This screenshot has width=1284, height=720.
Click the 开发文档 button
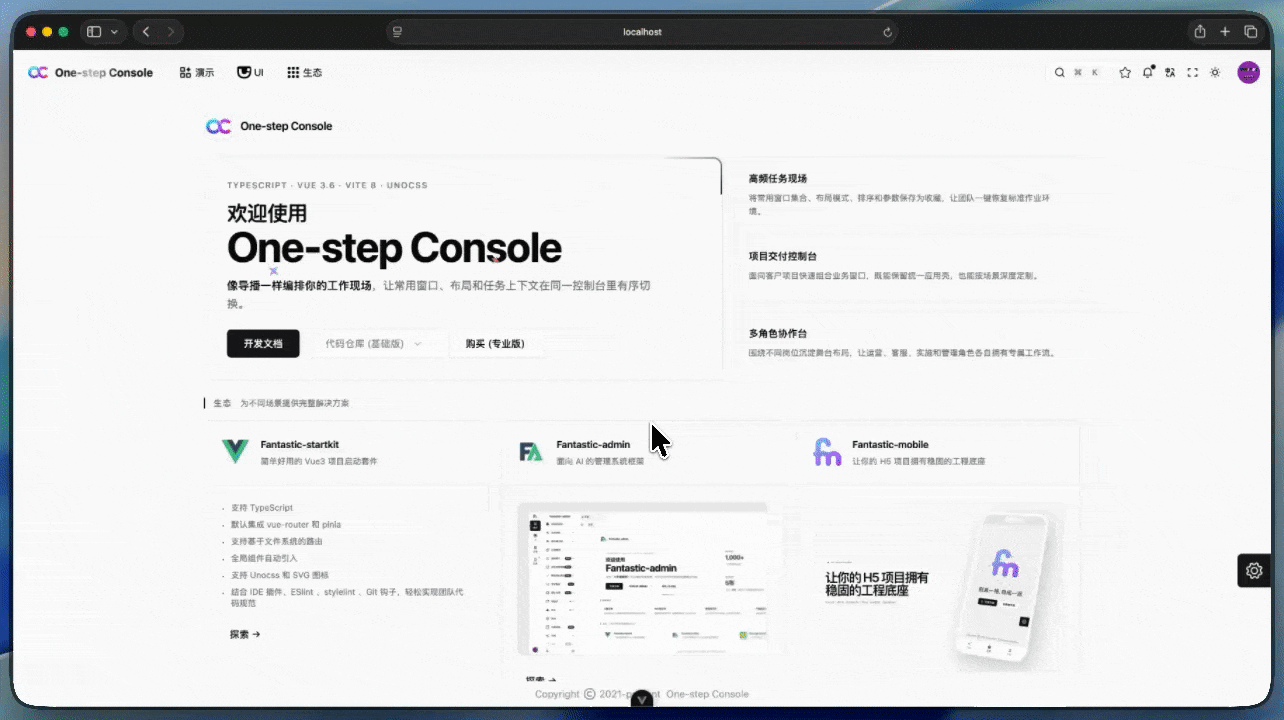(x=263, y=343)
